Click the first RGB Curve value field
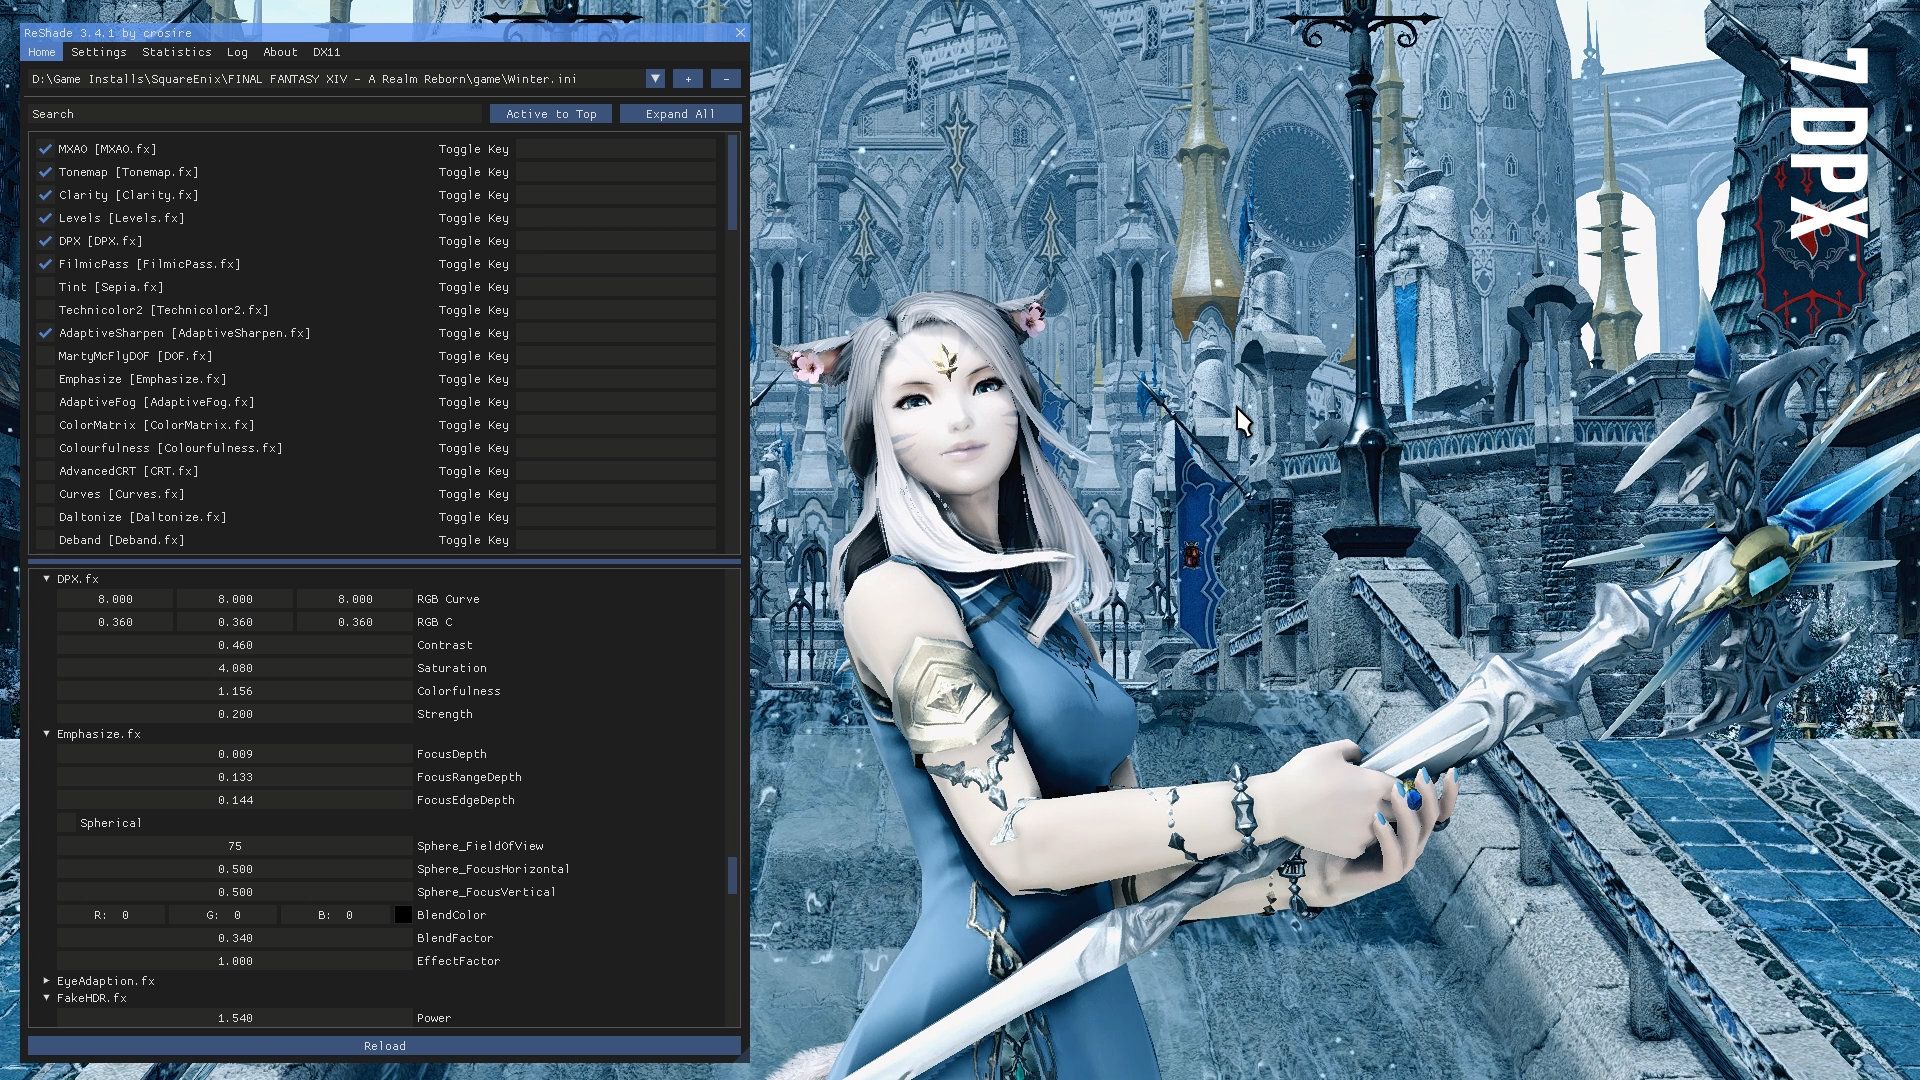Image resolution: width=1920 pixels, height=1080 pixels. (115, 599)
